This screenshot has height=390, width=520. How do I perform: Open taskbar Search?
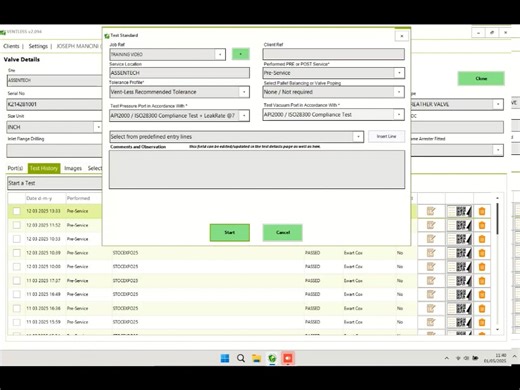click(241, 358)
